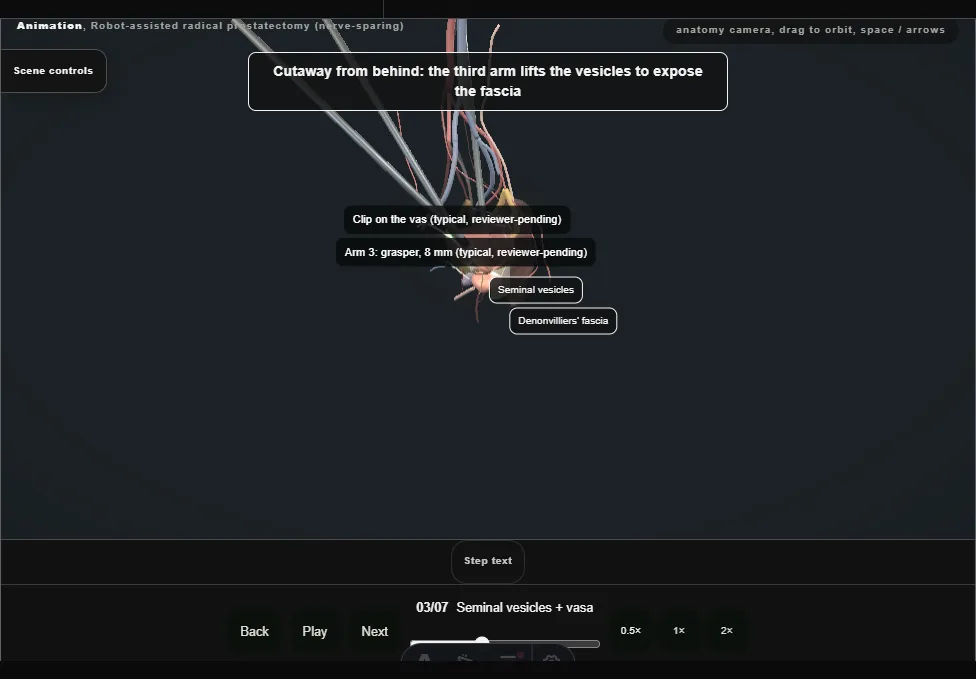Set playback speed to 0.5×
976x679 pixels.
[631, 630]
